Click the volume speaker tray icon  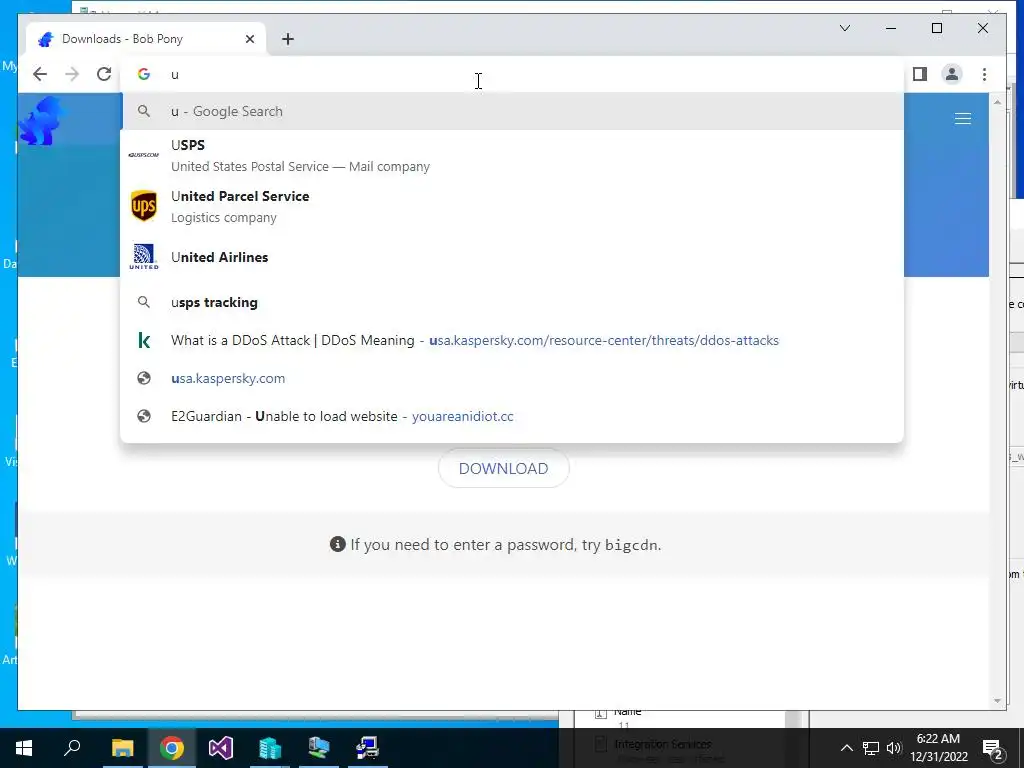coord(894,748)
